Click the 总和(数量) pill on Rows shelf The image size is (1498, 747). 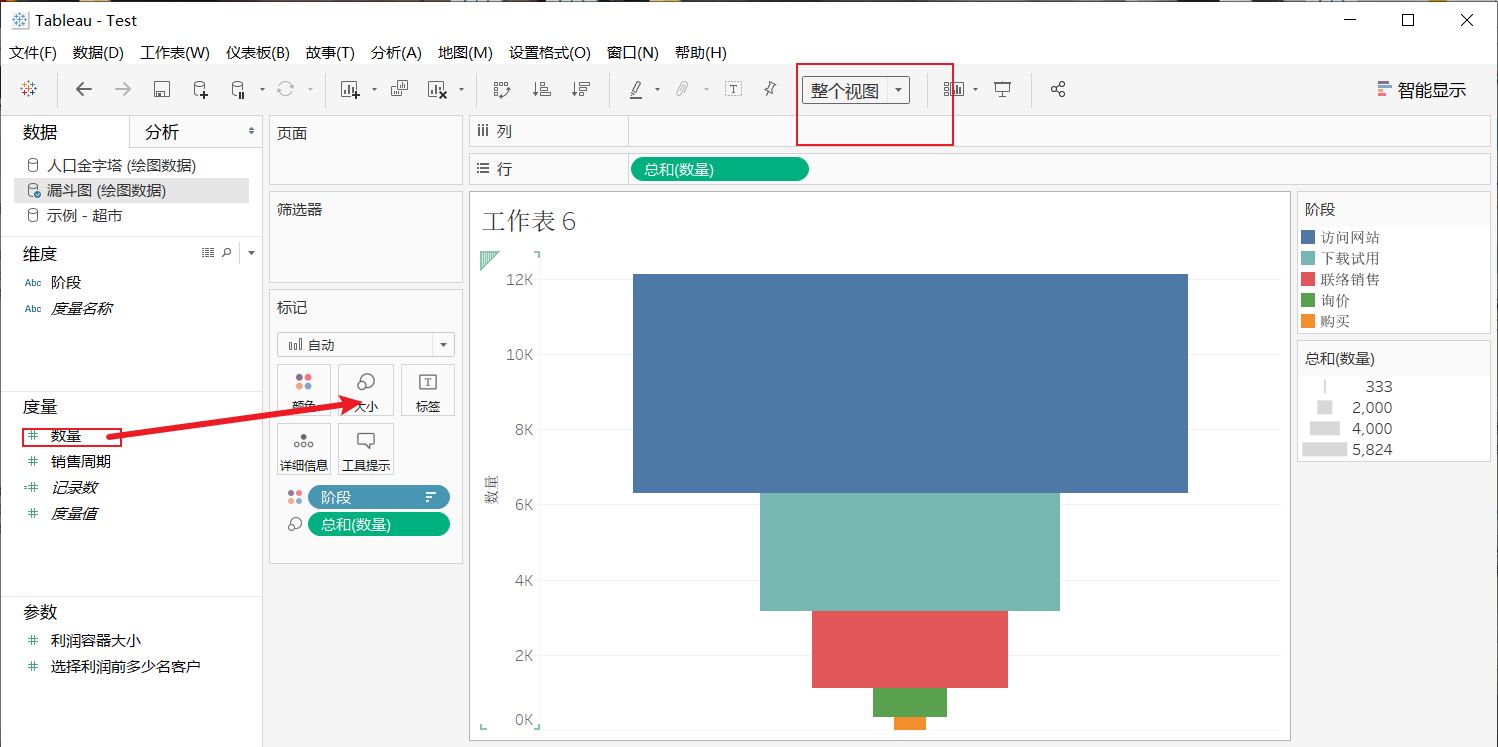[x=719, y=169]
